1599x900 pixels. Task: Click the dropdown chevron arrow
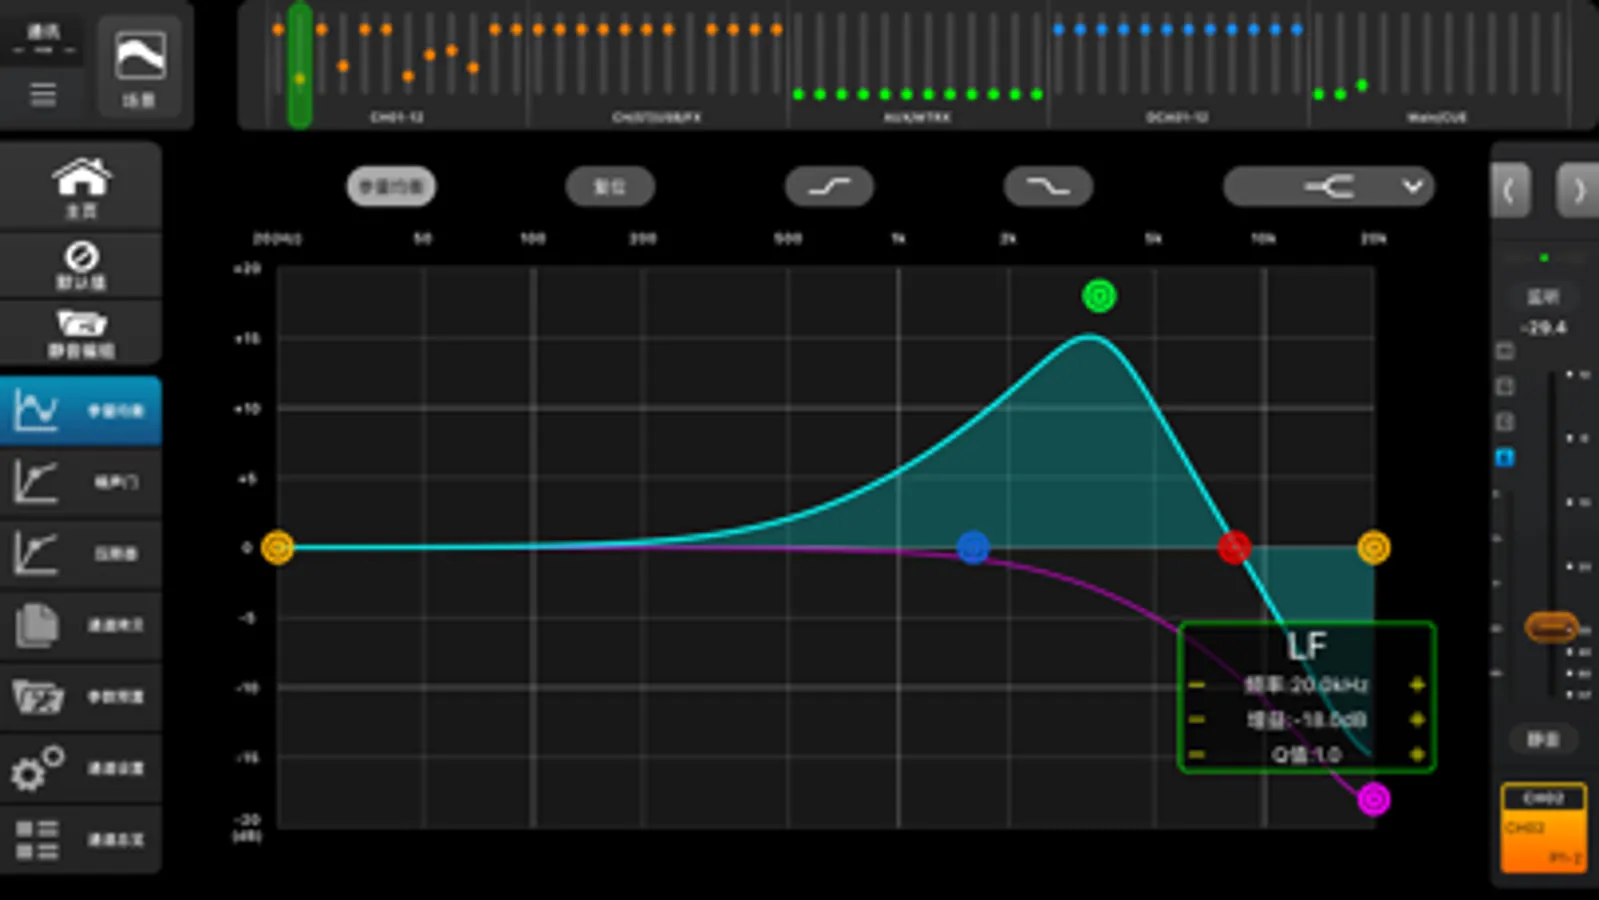pyautogui.click(x=1412, y=186)
